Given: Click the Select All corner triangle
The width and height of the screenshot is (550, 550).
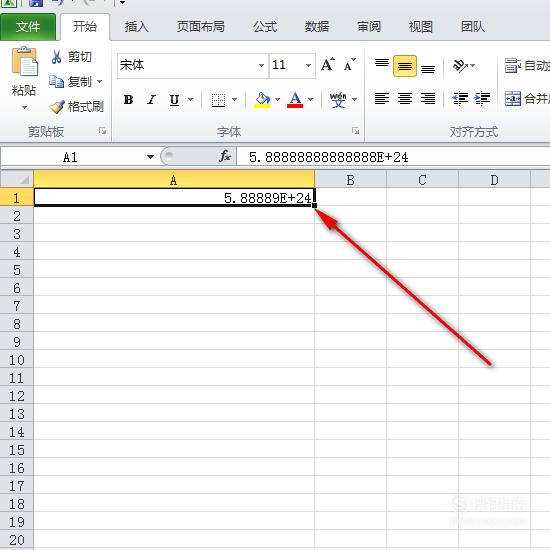Looking at the screenshot, I should tap(17, 179).
